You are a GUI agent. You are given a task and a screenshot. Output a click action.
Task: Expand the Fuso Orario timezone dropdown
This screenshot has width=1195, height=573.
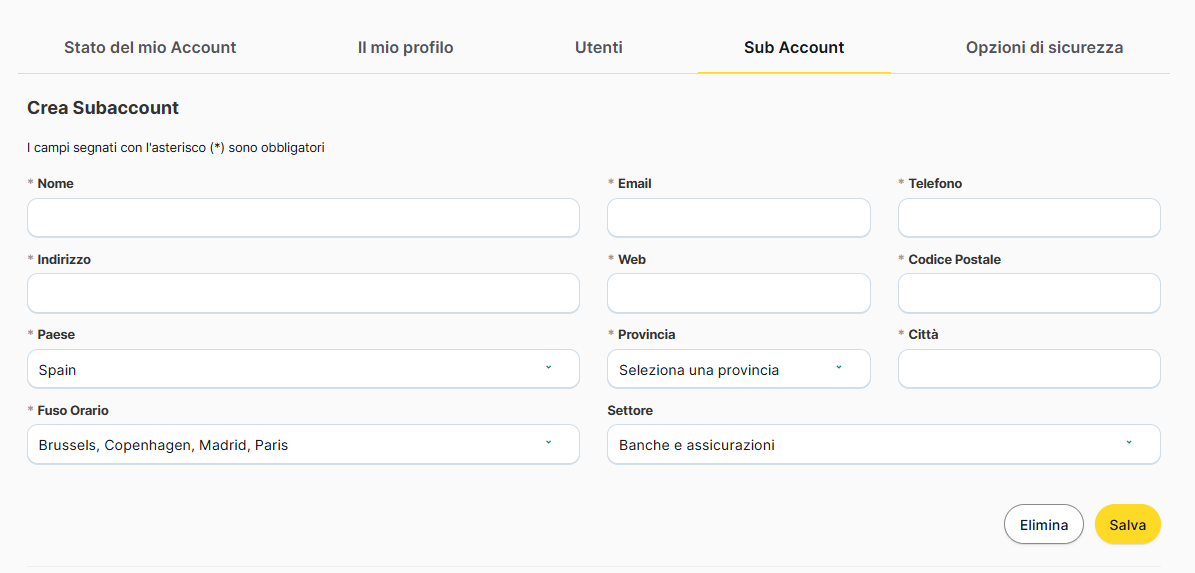click(303, 445)
